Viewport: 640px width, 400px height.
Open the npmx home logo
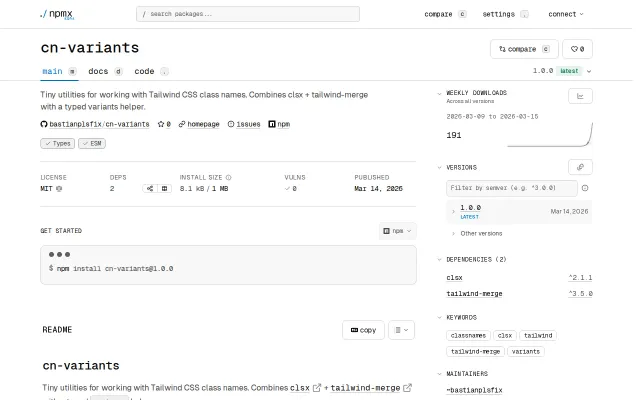pos(57,14)
